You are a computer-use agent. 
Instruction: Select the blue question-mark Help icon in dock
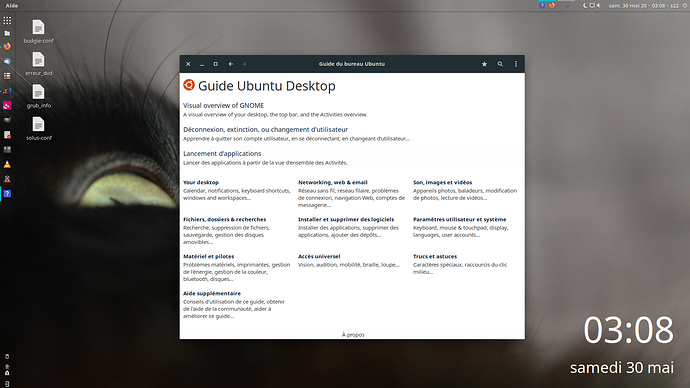tap(7, 194)
